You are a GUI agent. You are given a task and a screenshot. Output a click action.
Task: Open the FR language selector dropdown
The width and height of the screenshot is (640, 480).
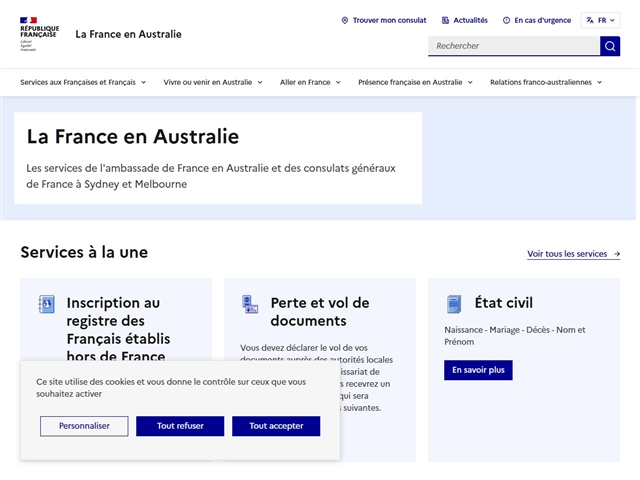600,20
